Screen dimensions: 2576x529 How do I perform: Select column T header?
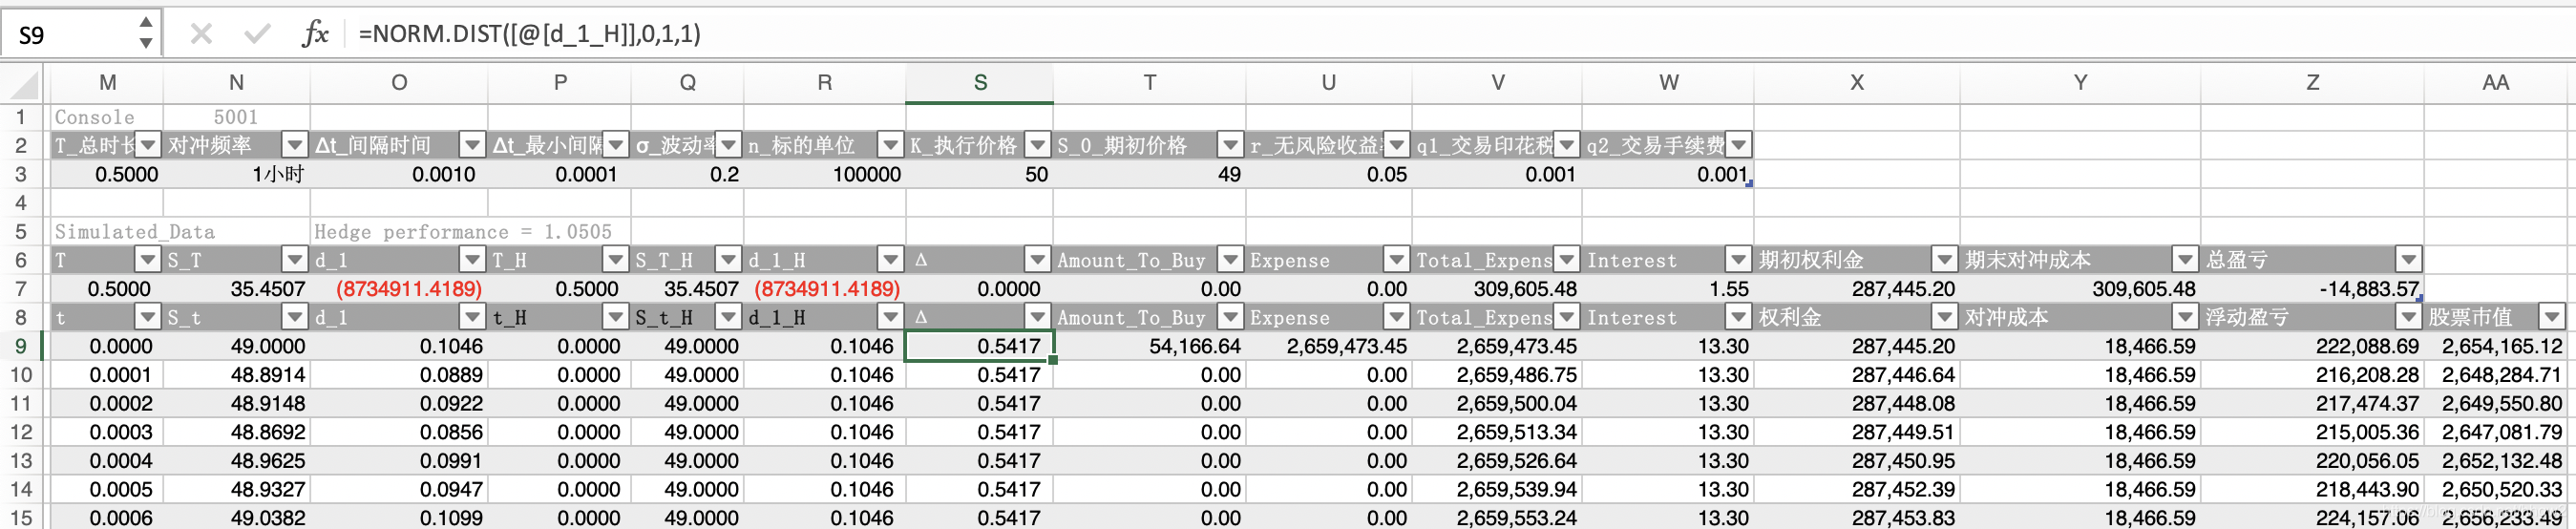click(x=1149, y=83)
